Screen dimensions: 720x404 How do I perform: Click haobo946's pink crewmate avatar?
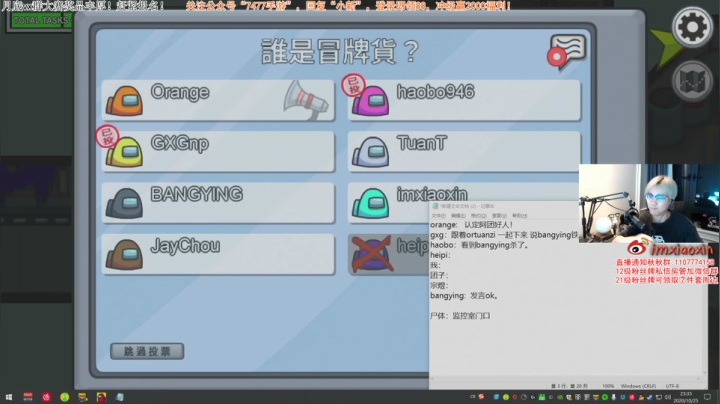click(x=371, y=101)
